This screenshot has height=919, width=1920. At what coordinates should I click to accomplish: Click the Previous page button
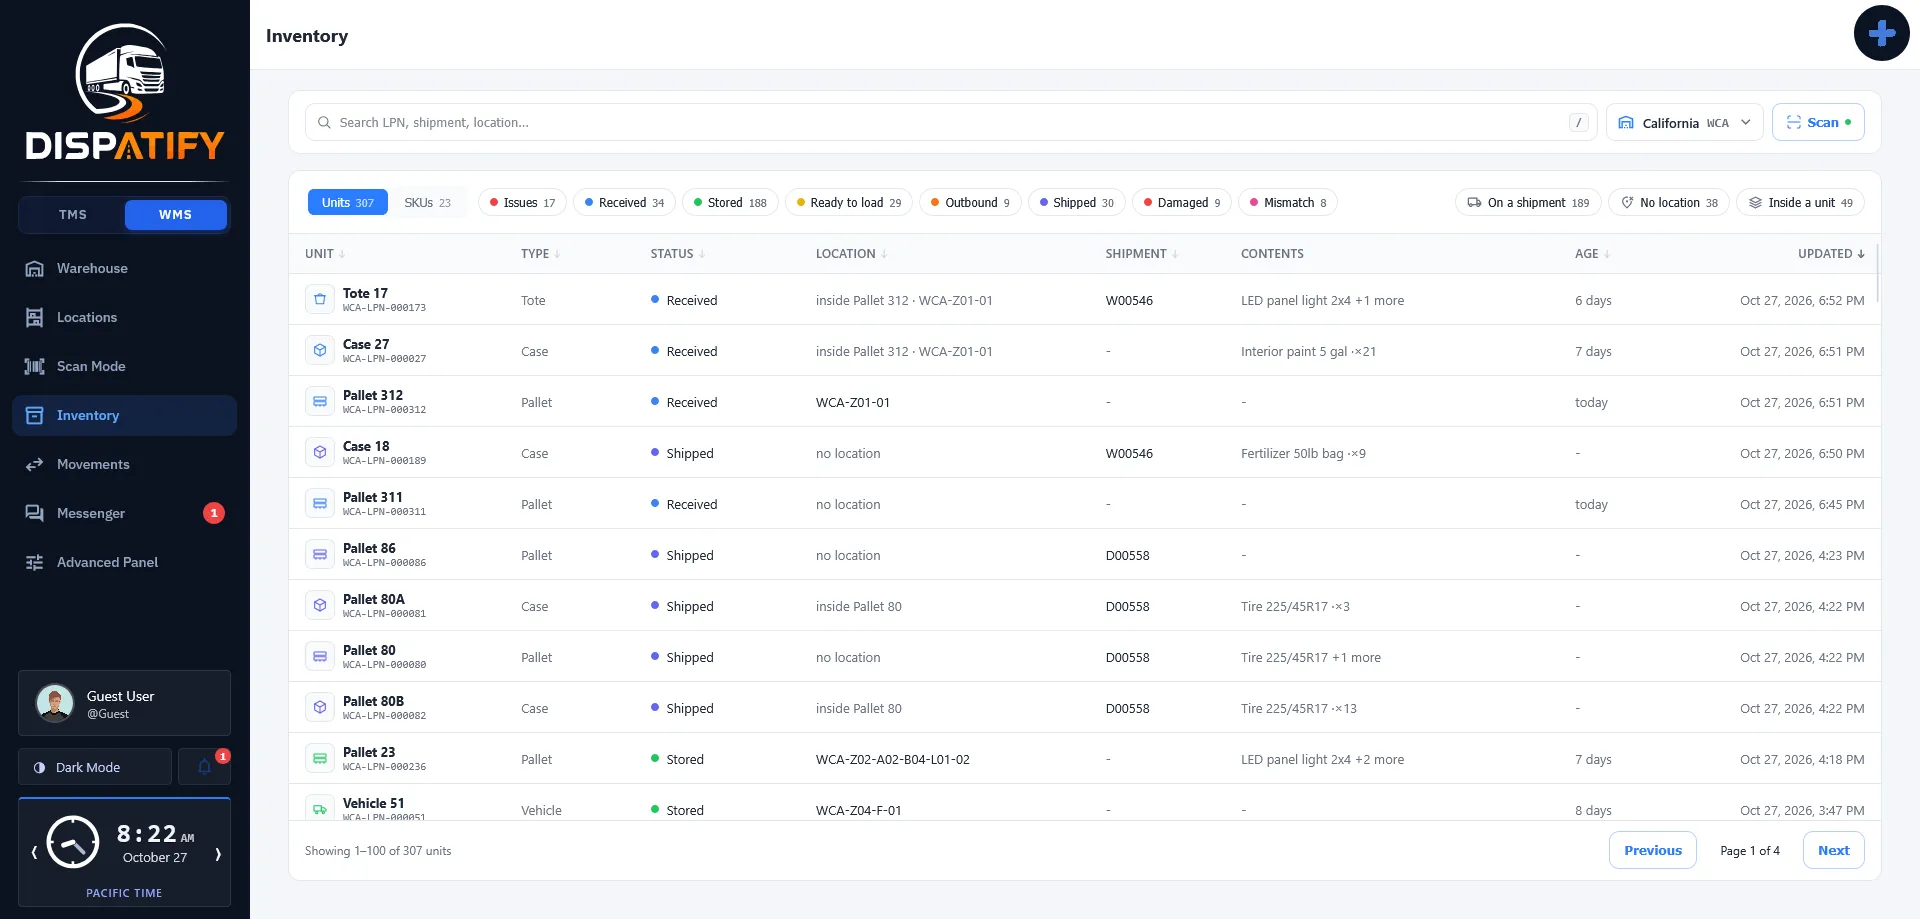pos(1652,850)
